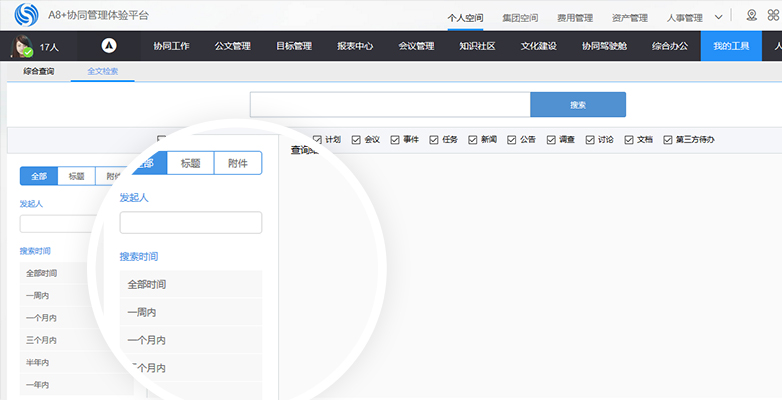
Task: Click the user avatar next to 17人
Action: pyautogui.click(x=21, y=46)
